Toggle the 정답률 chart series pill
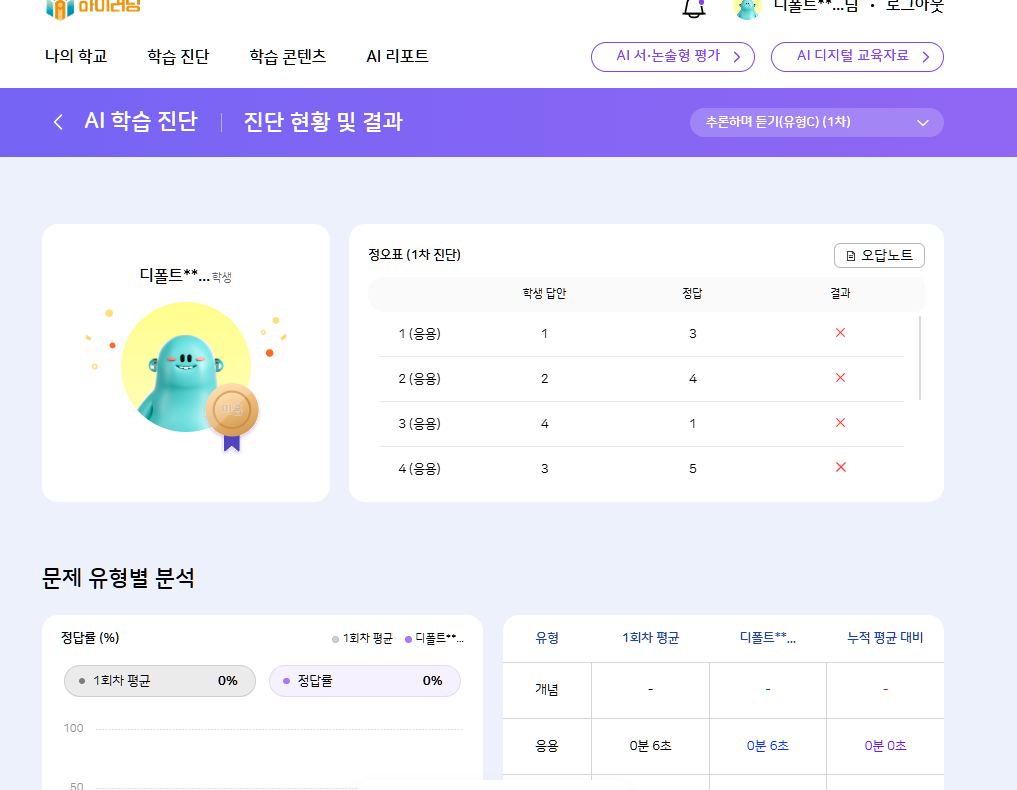This screenshot has height=790, width=1017. [x=364, y=681]
